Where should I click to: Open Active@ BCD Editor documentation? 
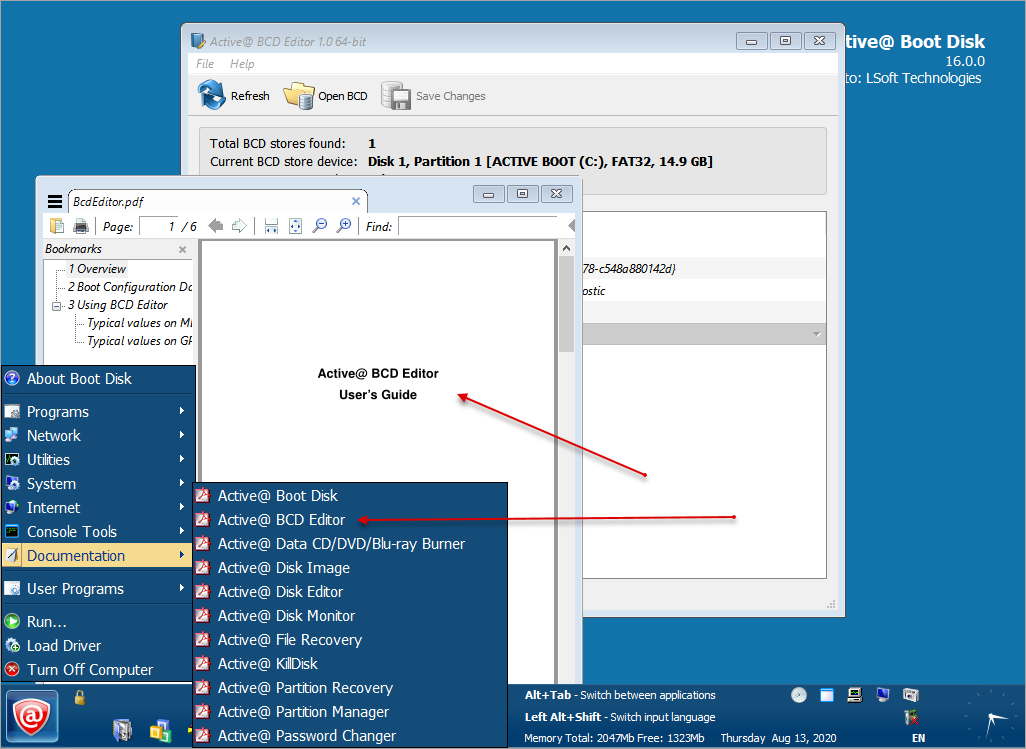(350, 520)
